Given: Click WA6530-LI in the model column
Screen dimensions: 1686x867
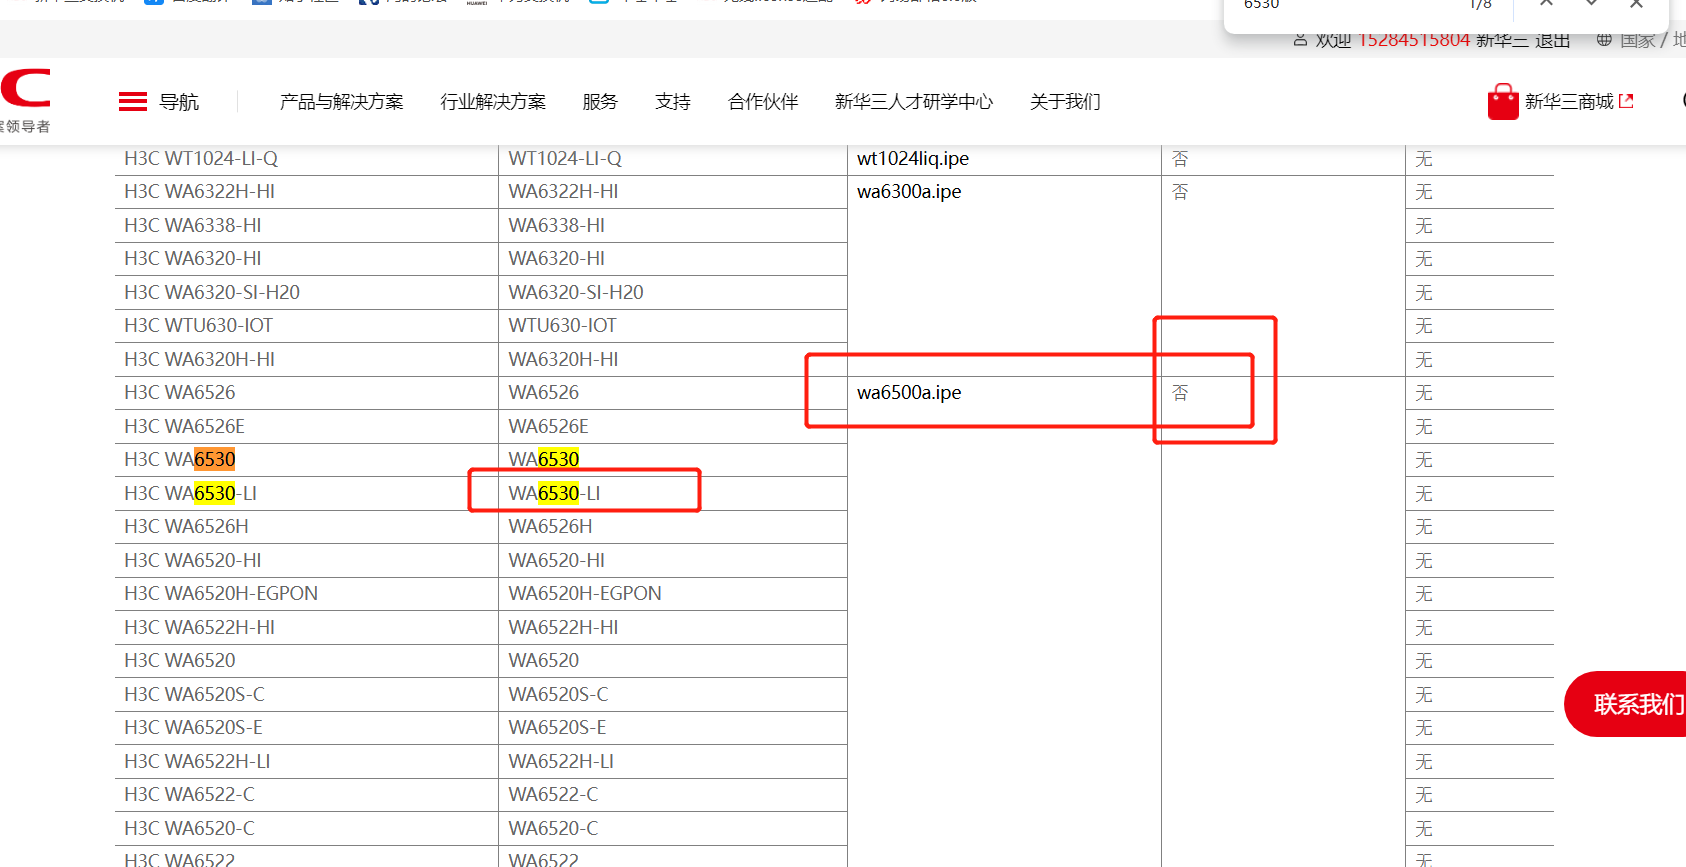Looking at the screenshot, I should [554, 493].
